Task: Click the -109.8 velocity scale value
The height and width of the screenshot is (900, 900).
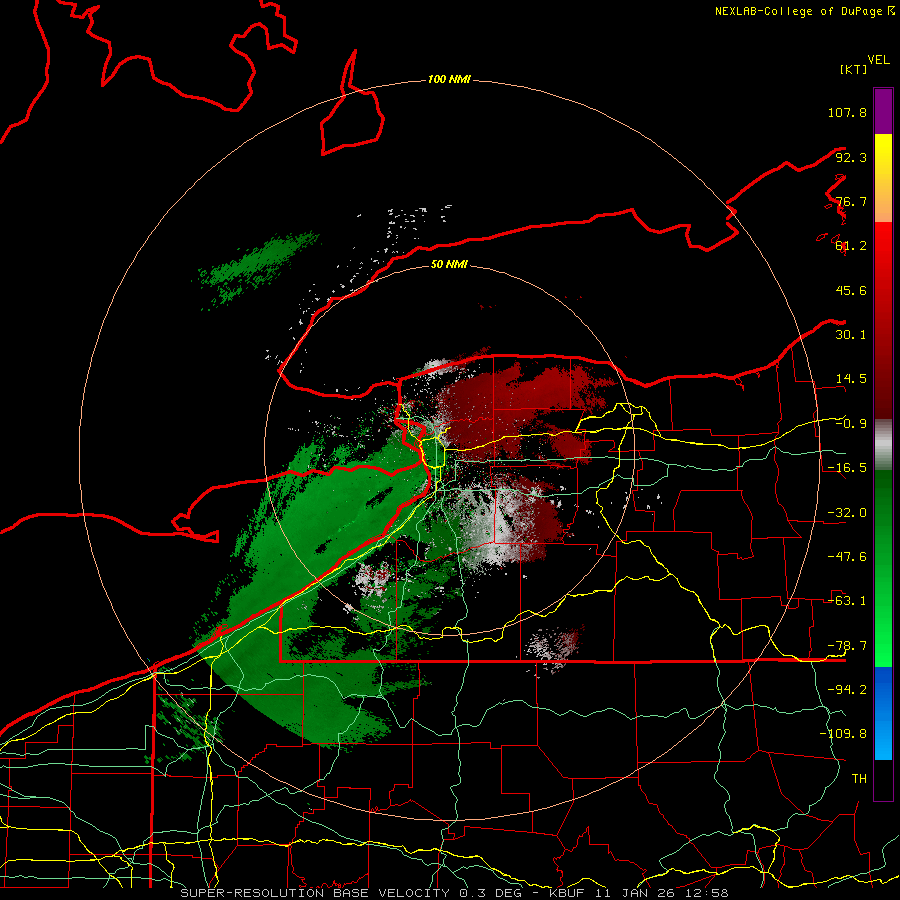Action: [843, 734]
